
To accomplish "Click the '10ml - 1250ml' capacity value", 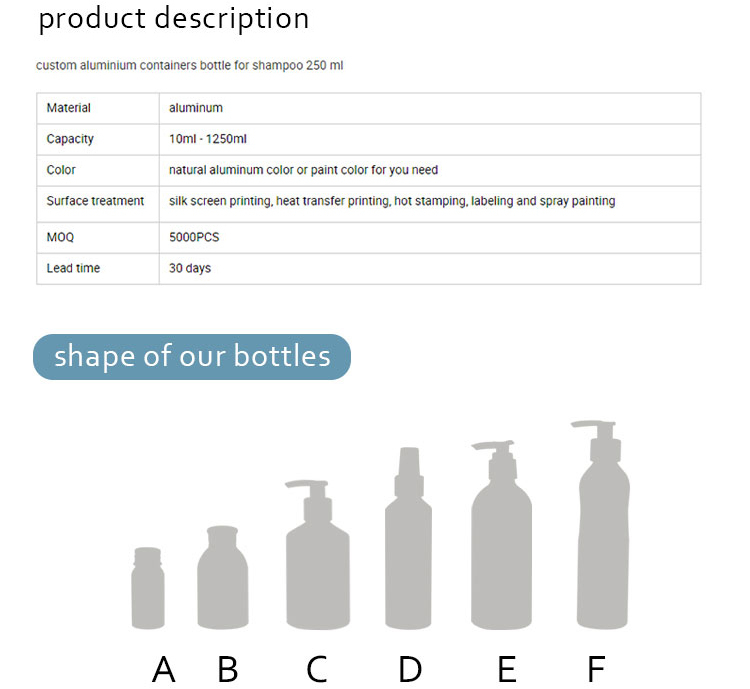I will [208, 139].
